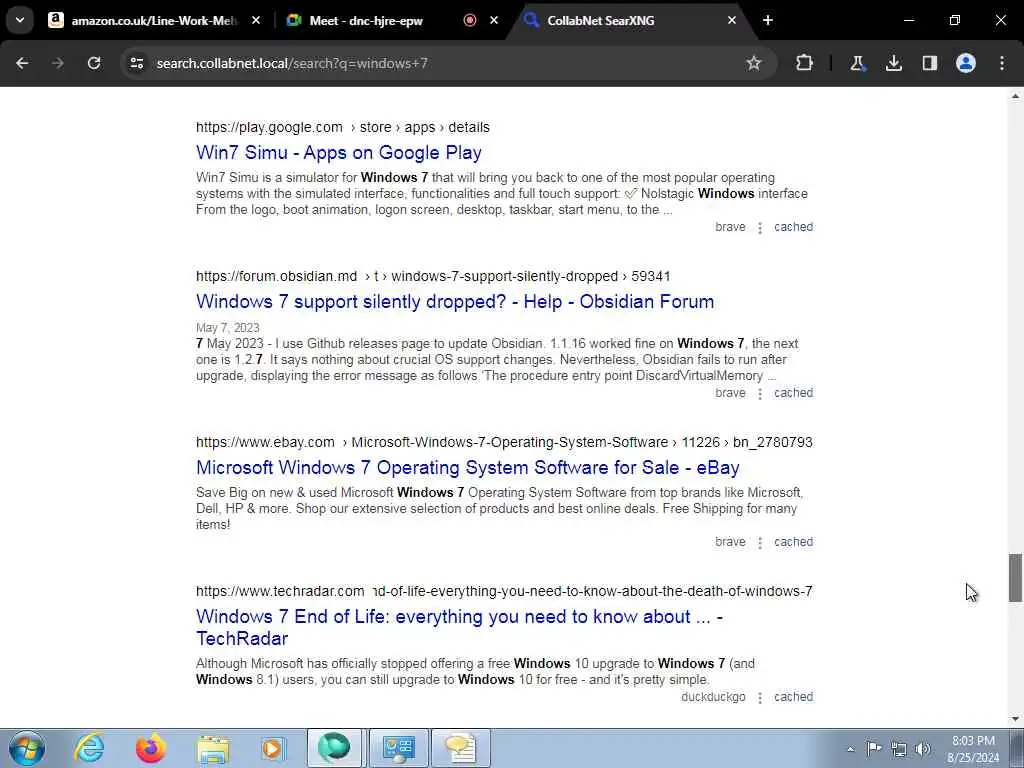Screen dimensions: 1024x768
Task: Open the profile avatar menu
Action: tap(966, 63)
